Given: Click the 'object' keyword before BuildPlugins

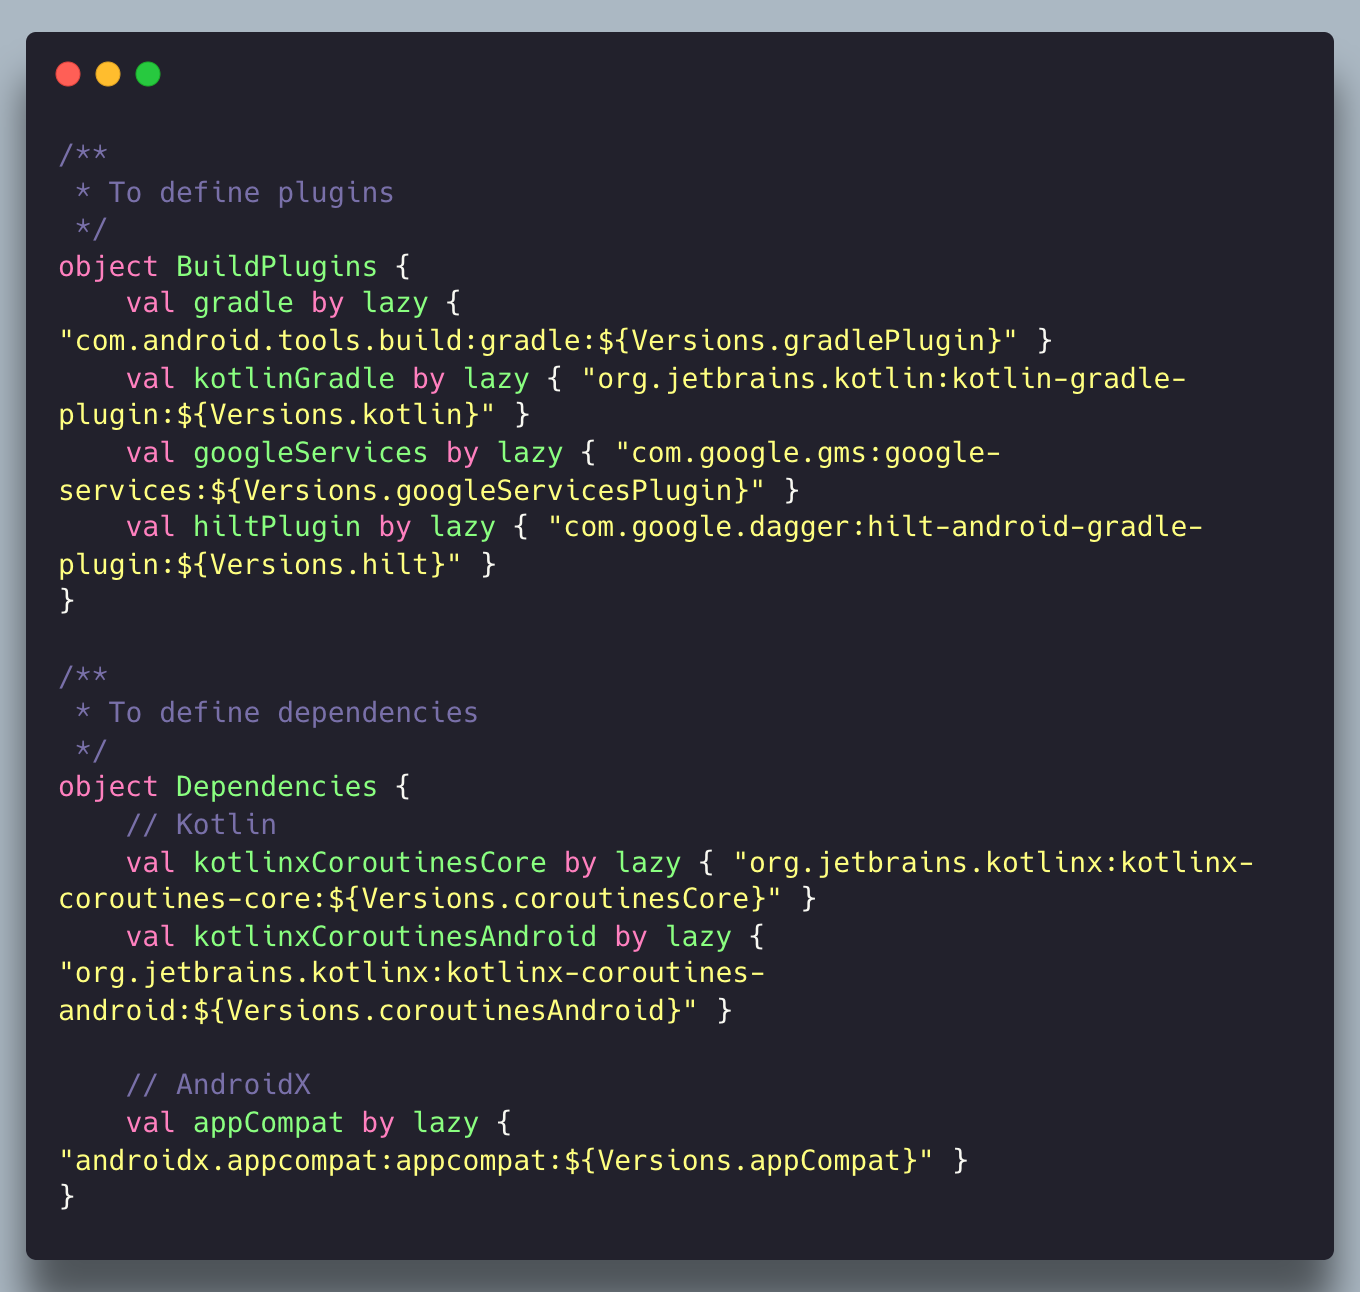Looking at the screenshot, I should 108,267.
